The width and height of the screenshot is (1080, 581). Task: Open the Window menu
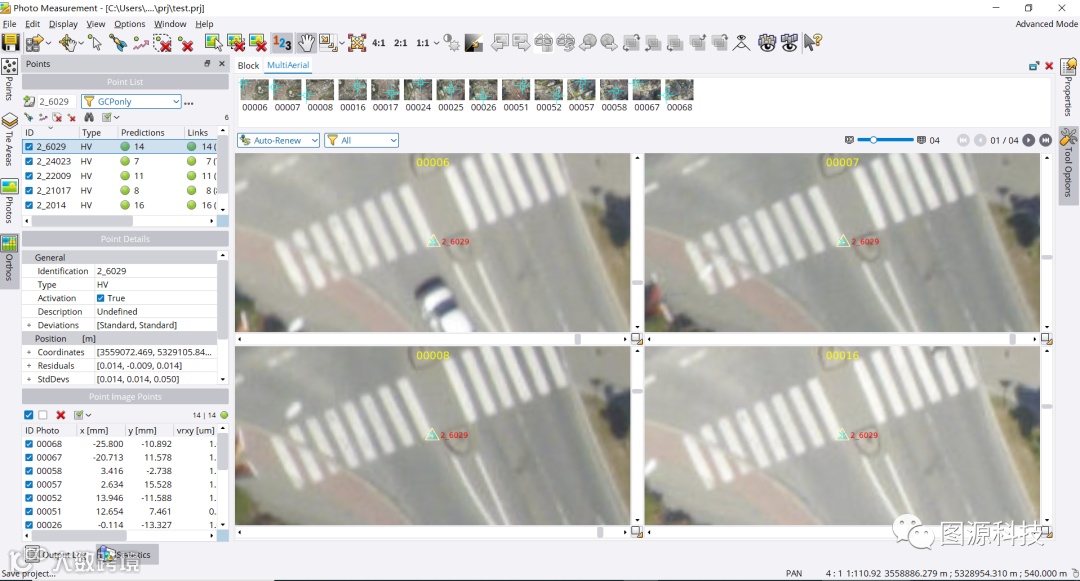click(x=170, y=23)
